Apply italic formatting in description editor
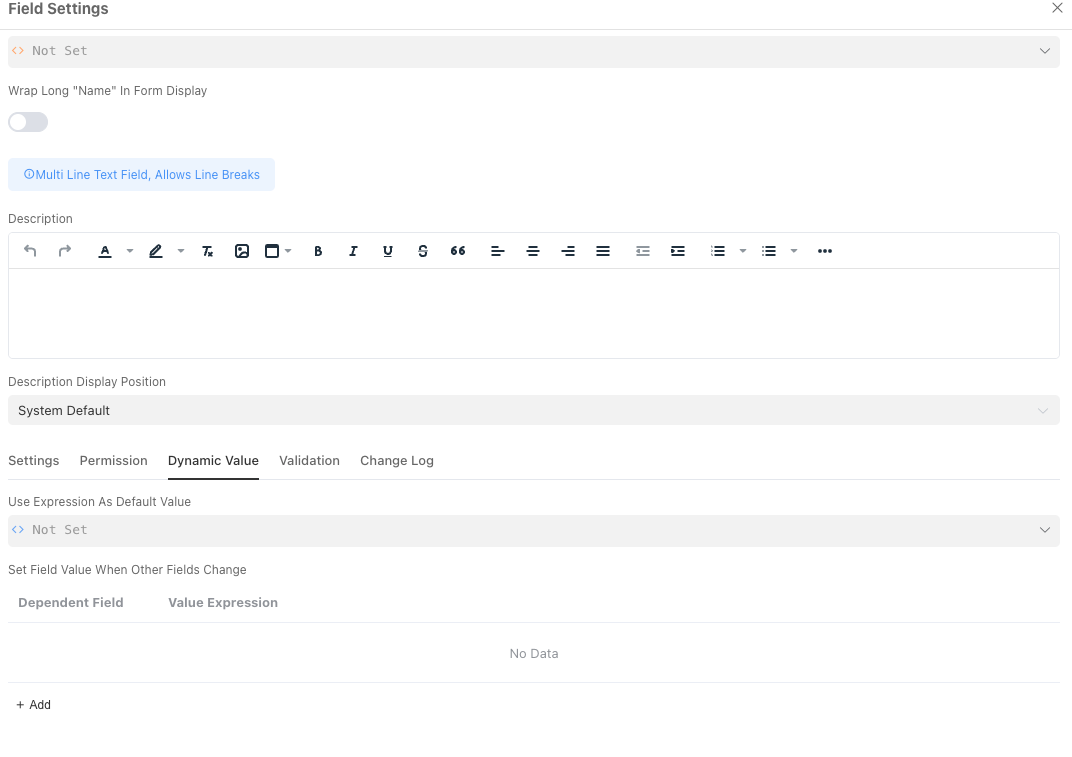This screenshot has height=757, width=1072. pyautogui.click(x=353, y=251)
